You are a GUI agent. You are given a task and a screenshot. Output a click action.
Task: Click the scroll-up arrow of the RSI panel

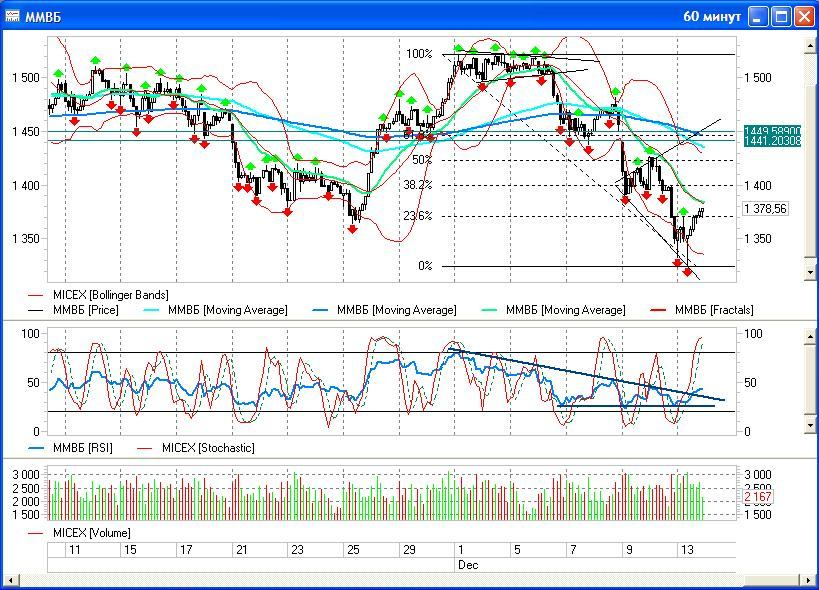(x=810, y=337)
